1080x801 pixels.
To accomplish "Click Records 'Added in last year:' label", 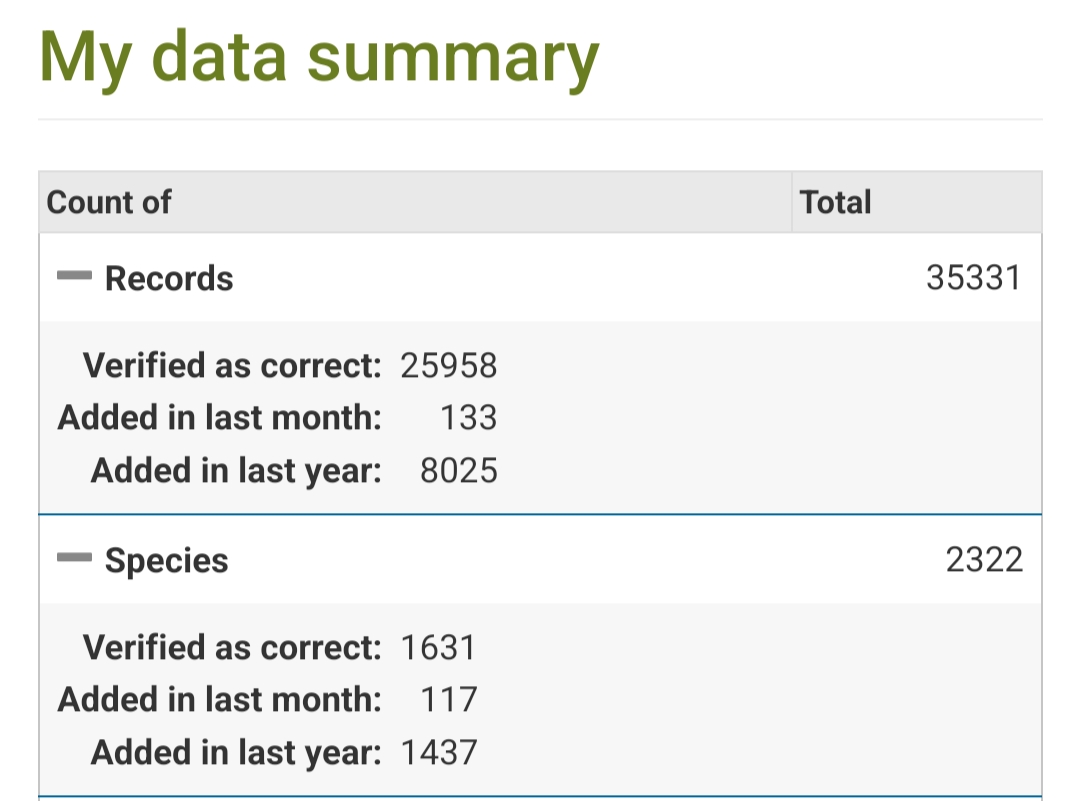I will pos(236,470).
